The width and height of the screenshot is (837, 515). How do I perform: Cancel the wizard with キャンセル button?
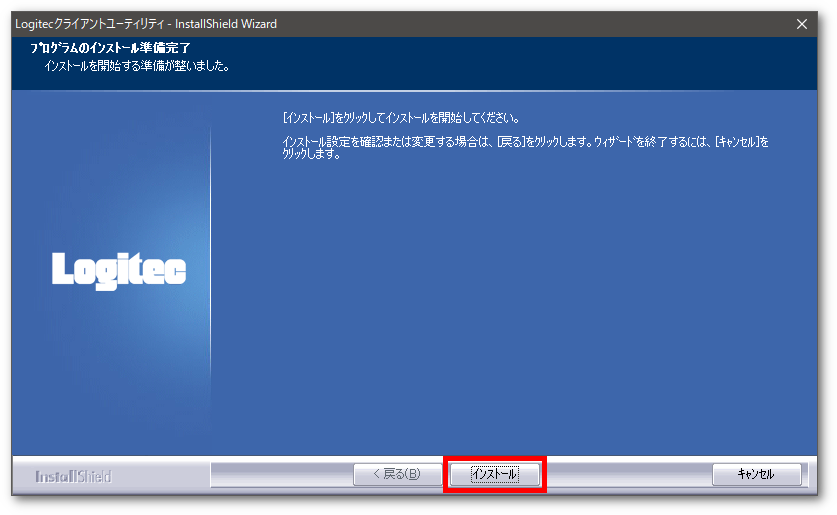[x=756, y=474]
